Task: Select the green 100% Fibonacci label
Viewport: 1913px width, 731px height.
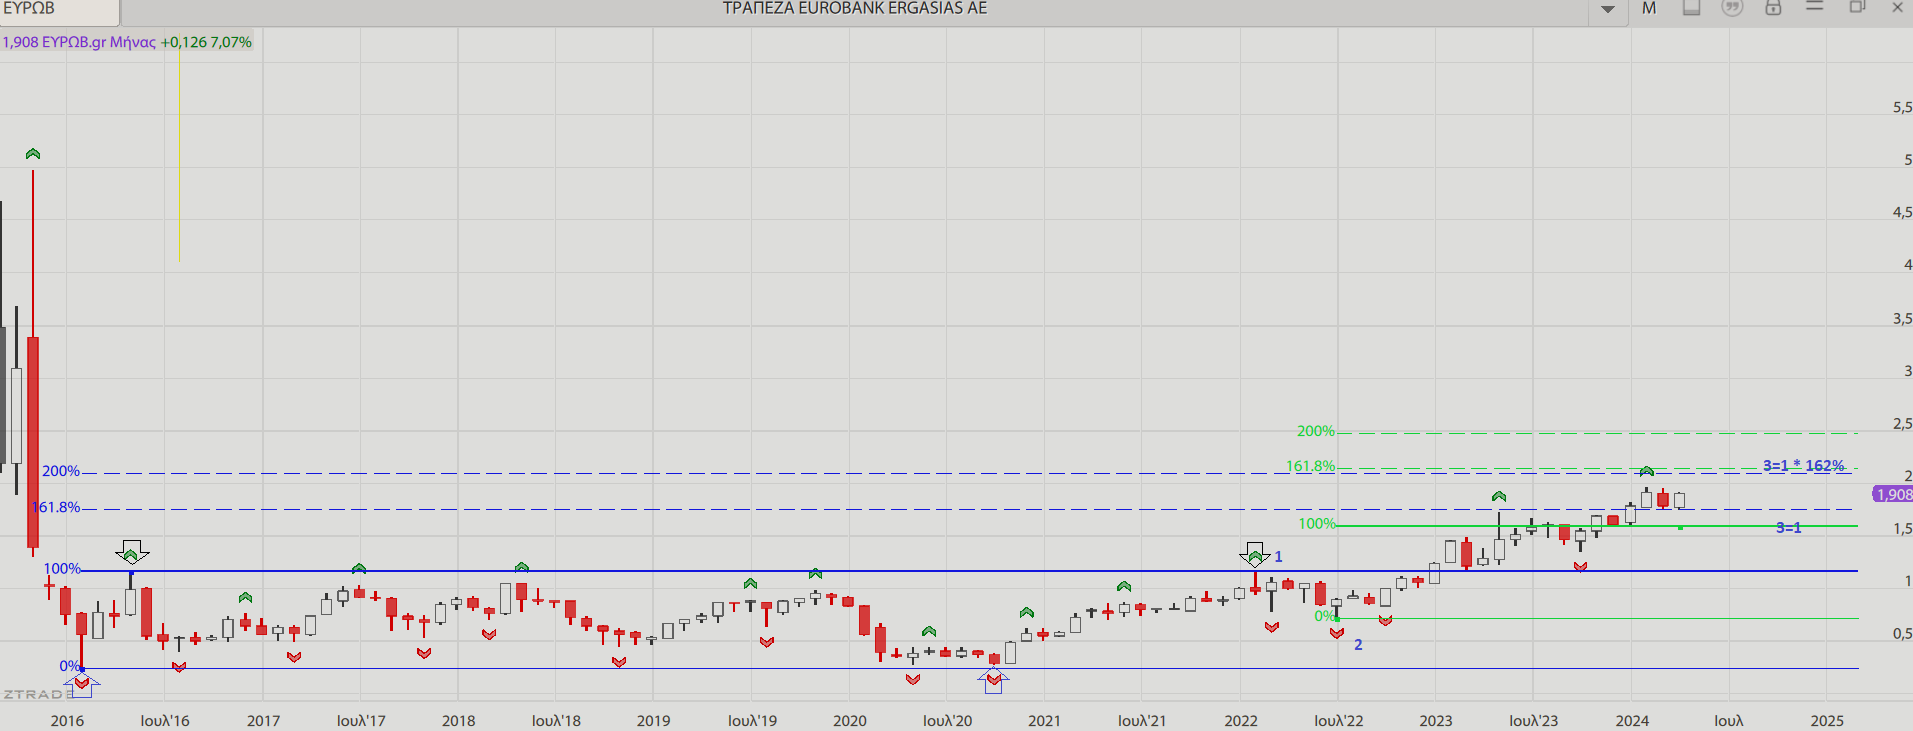Action: pyautogui.click(x=1317, y=524)
